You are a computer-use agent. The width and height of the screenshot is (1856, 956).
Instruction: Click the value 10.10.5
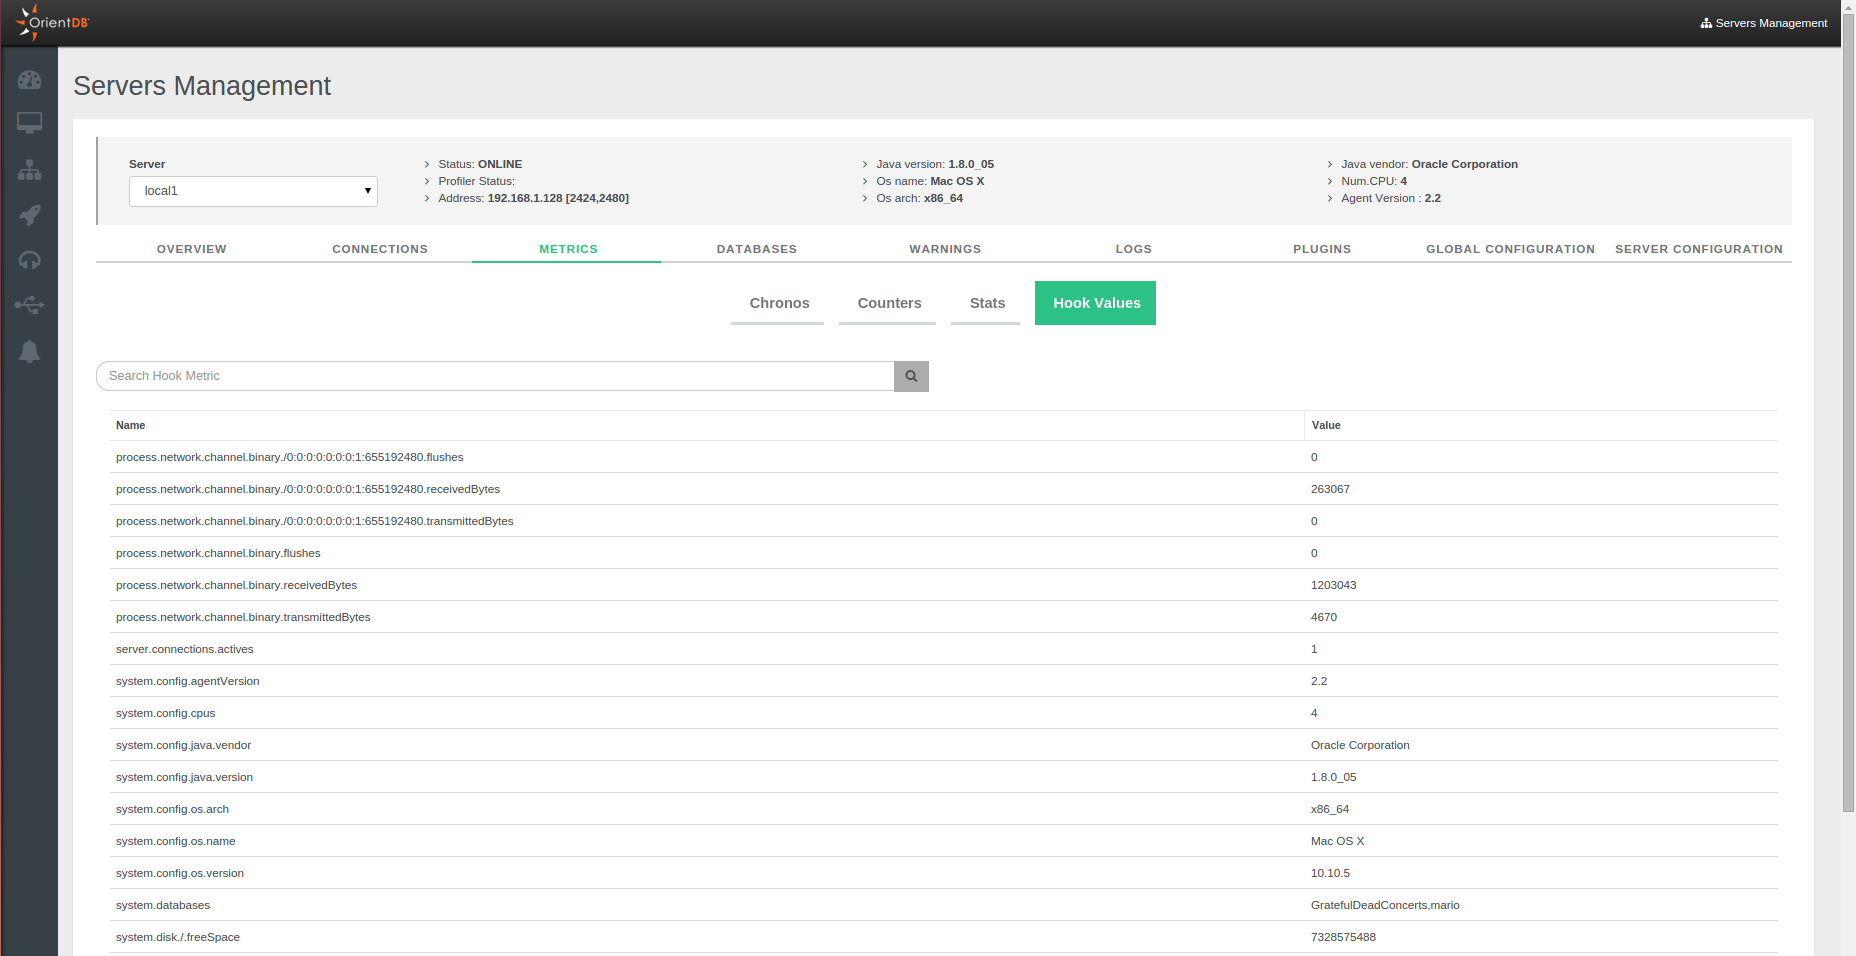pyautogui.click(x=1330, y=873)
